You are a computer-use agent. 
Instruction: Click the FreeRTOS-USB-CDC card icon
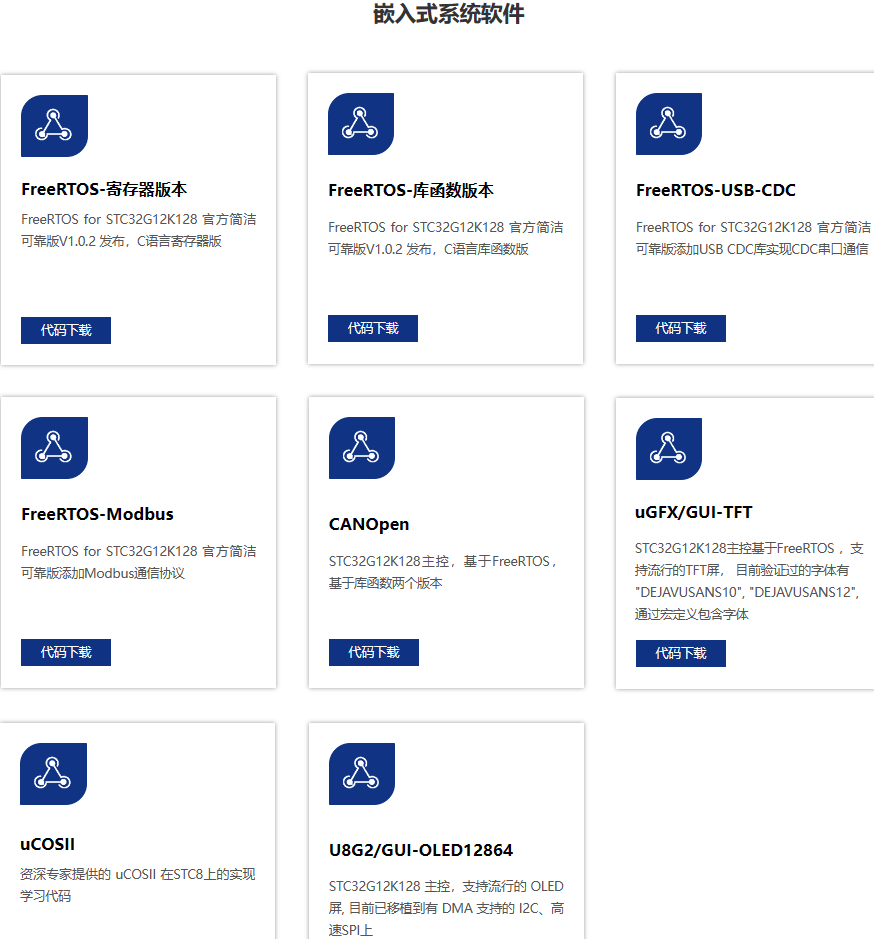(x=669, y=124)
